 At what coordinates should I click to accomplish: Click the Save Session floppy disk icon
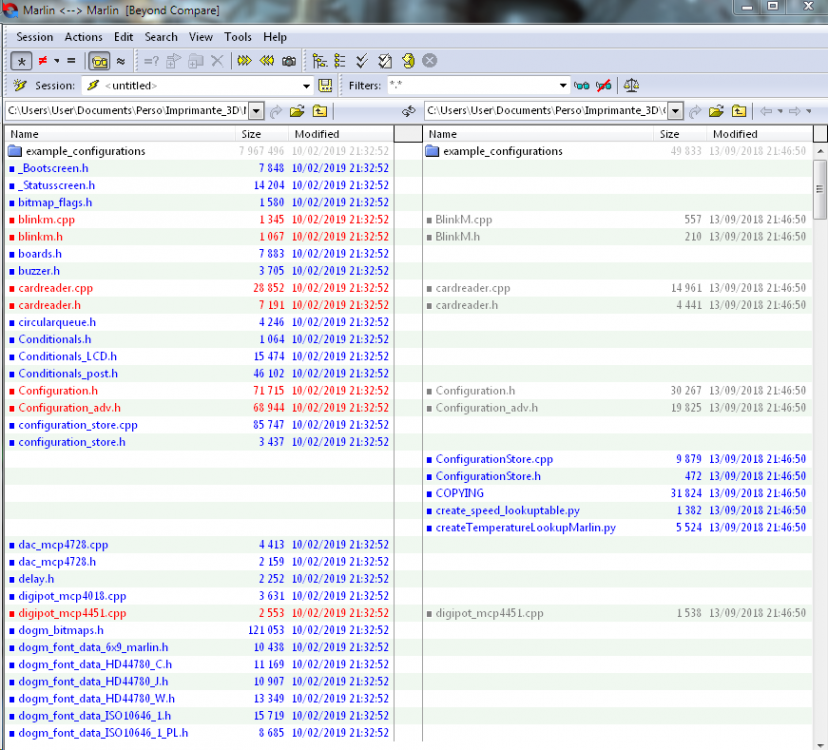pos(325,86)
